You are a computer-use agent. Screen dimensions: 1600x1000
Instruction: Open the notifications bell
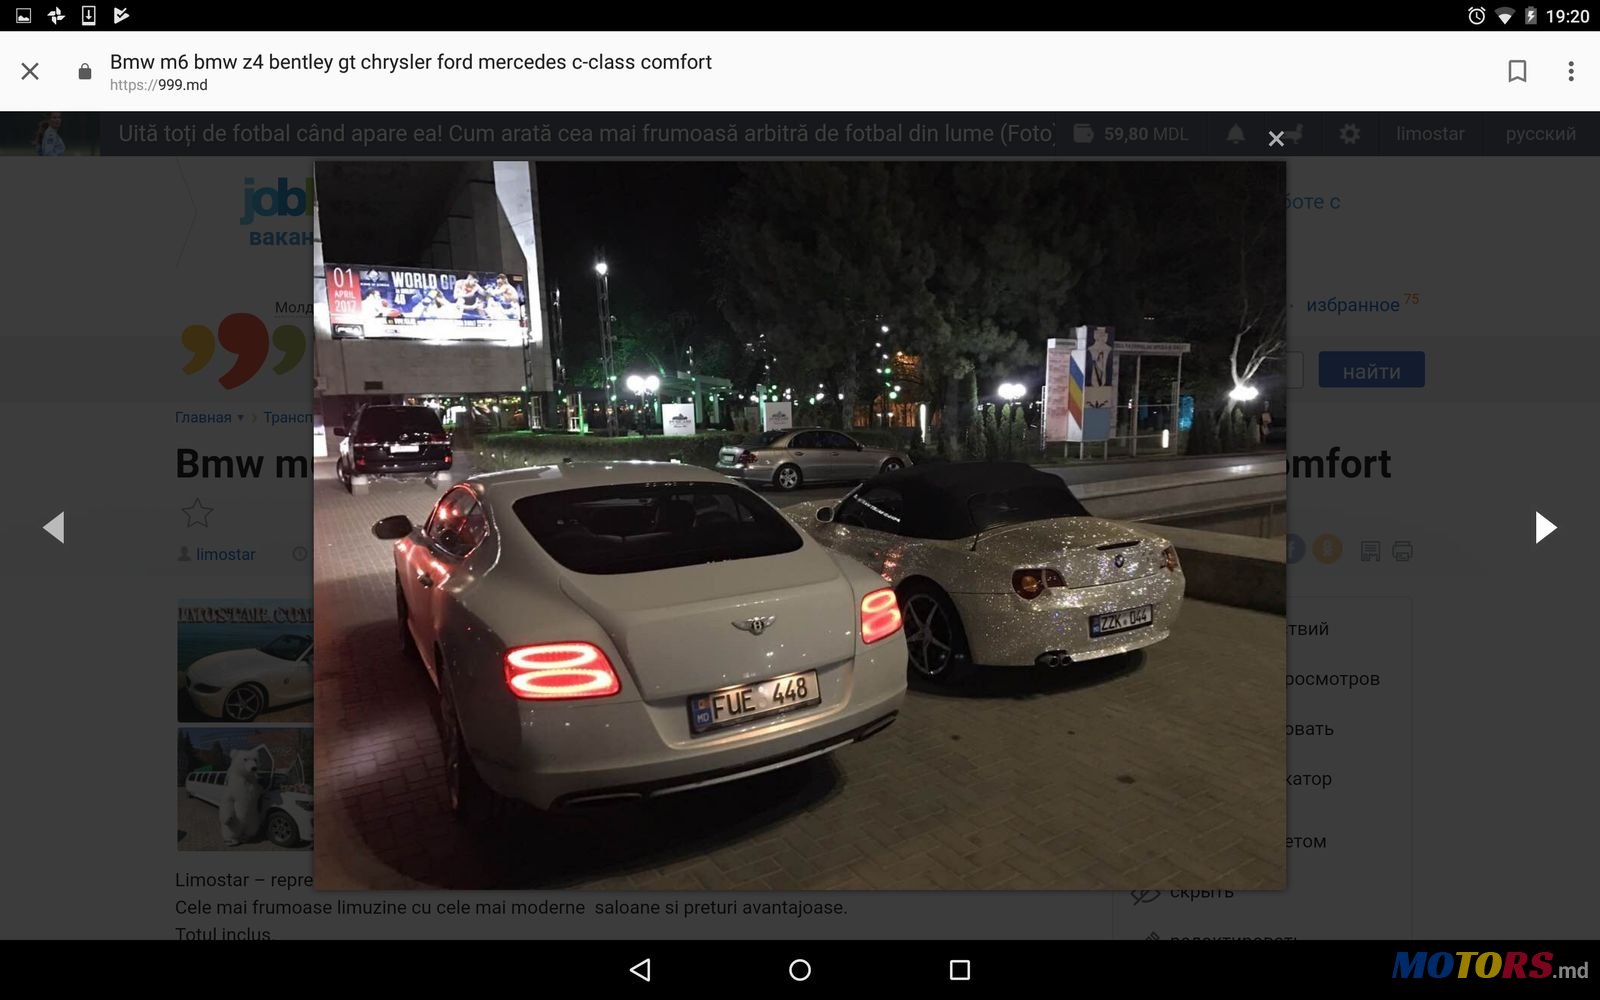pos(1236,134)
